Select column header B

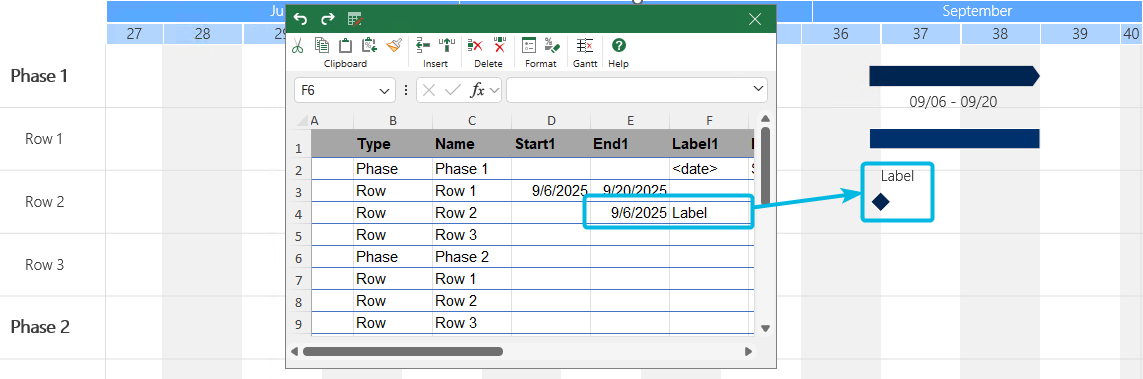coord(393,120)
